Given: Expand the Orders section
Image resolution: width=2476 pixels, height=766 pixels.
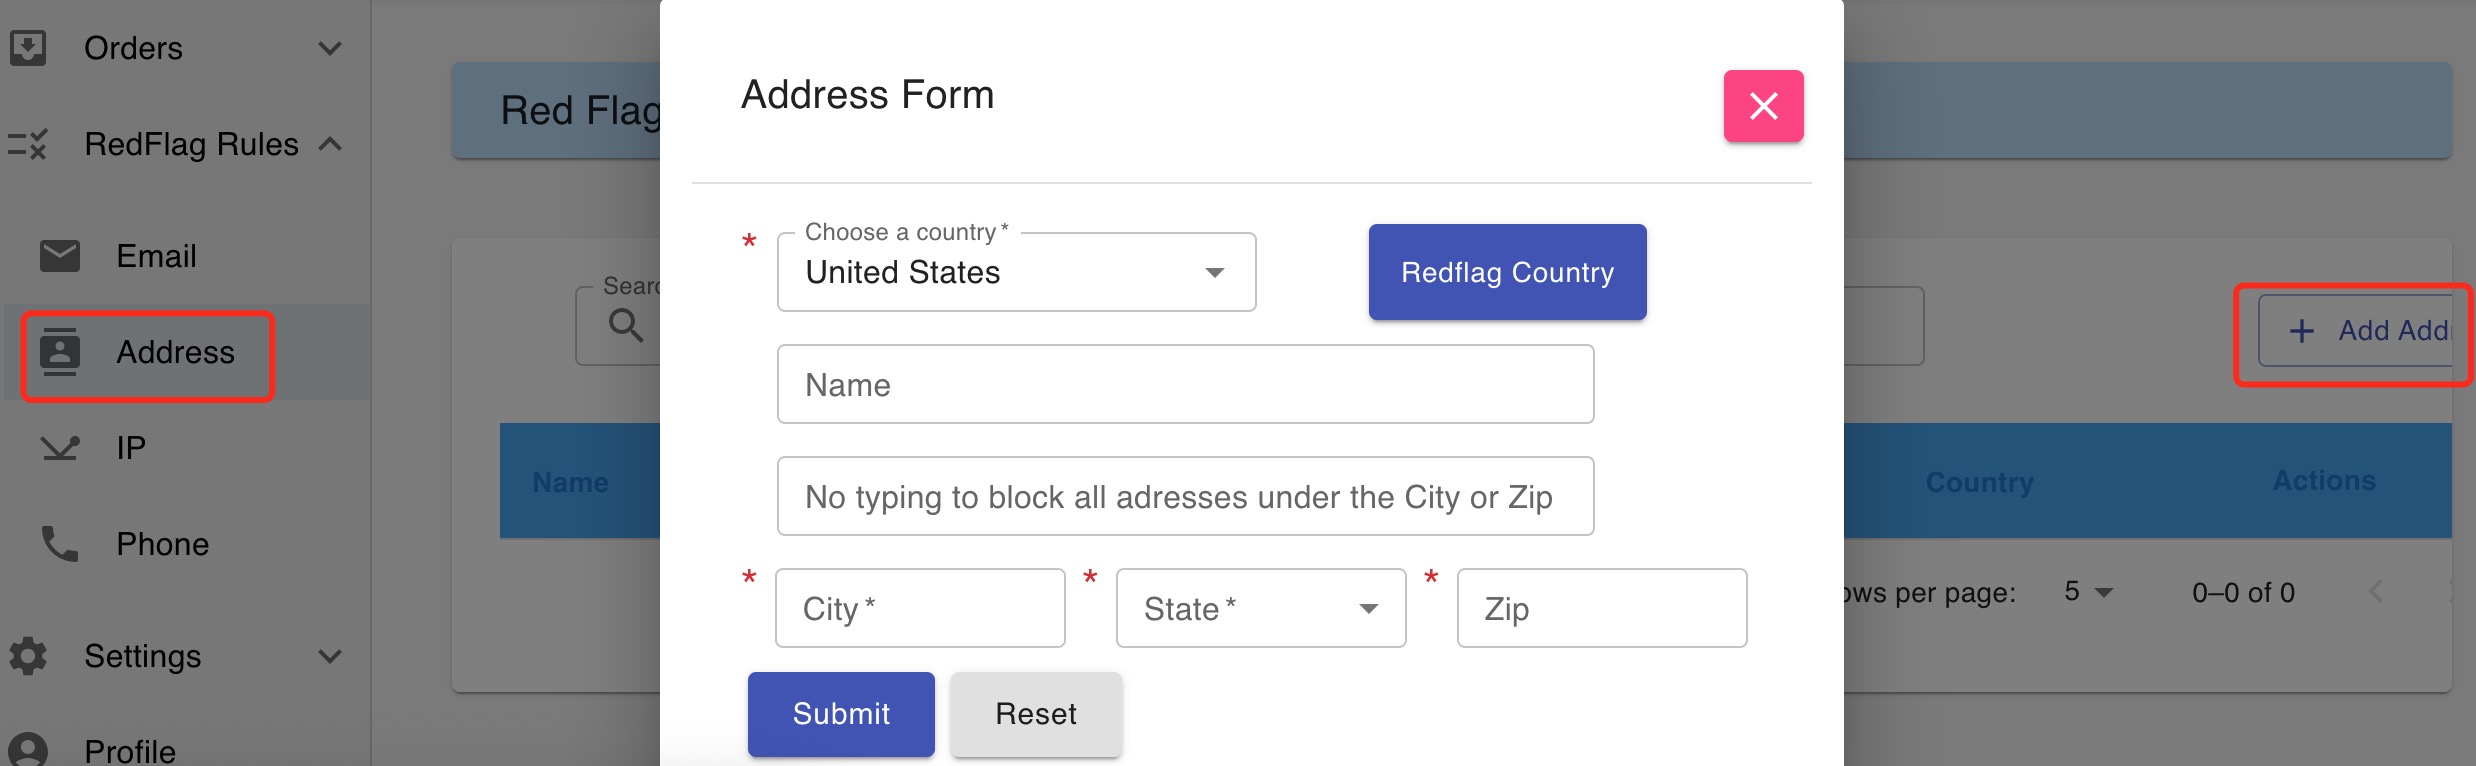Looking at the screenshot, I should (330, 47).
